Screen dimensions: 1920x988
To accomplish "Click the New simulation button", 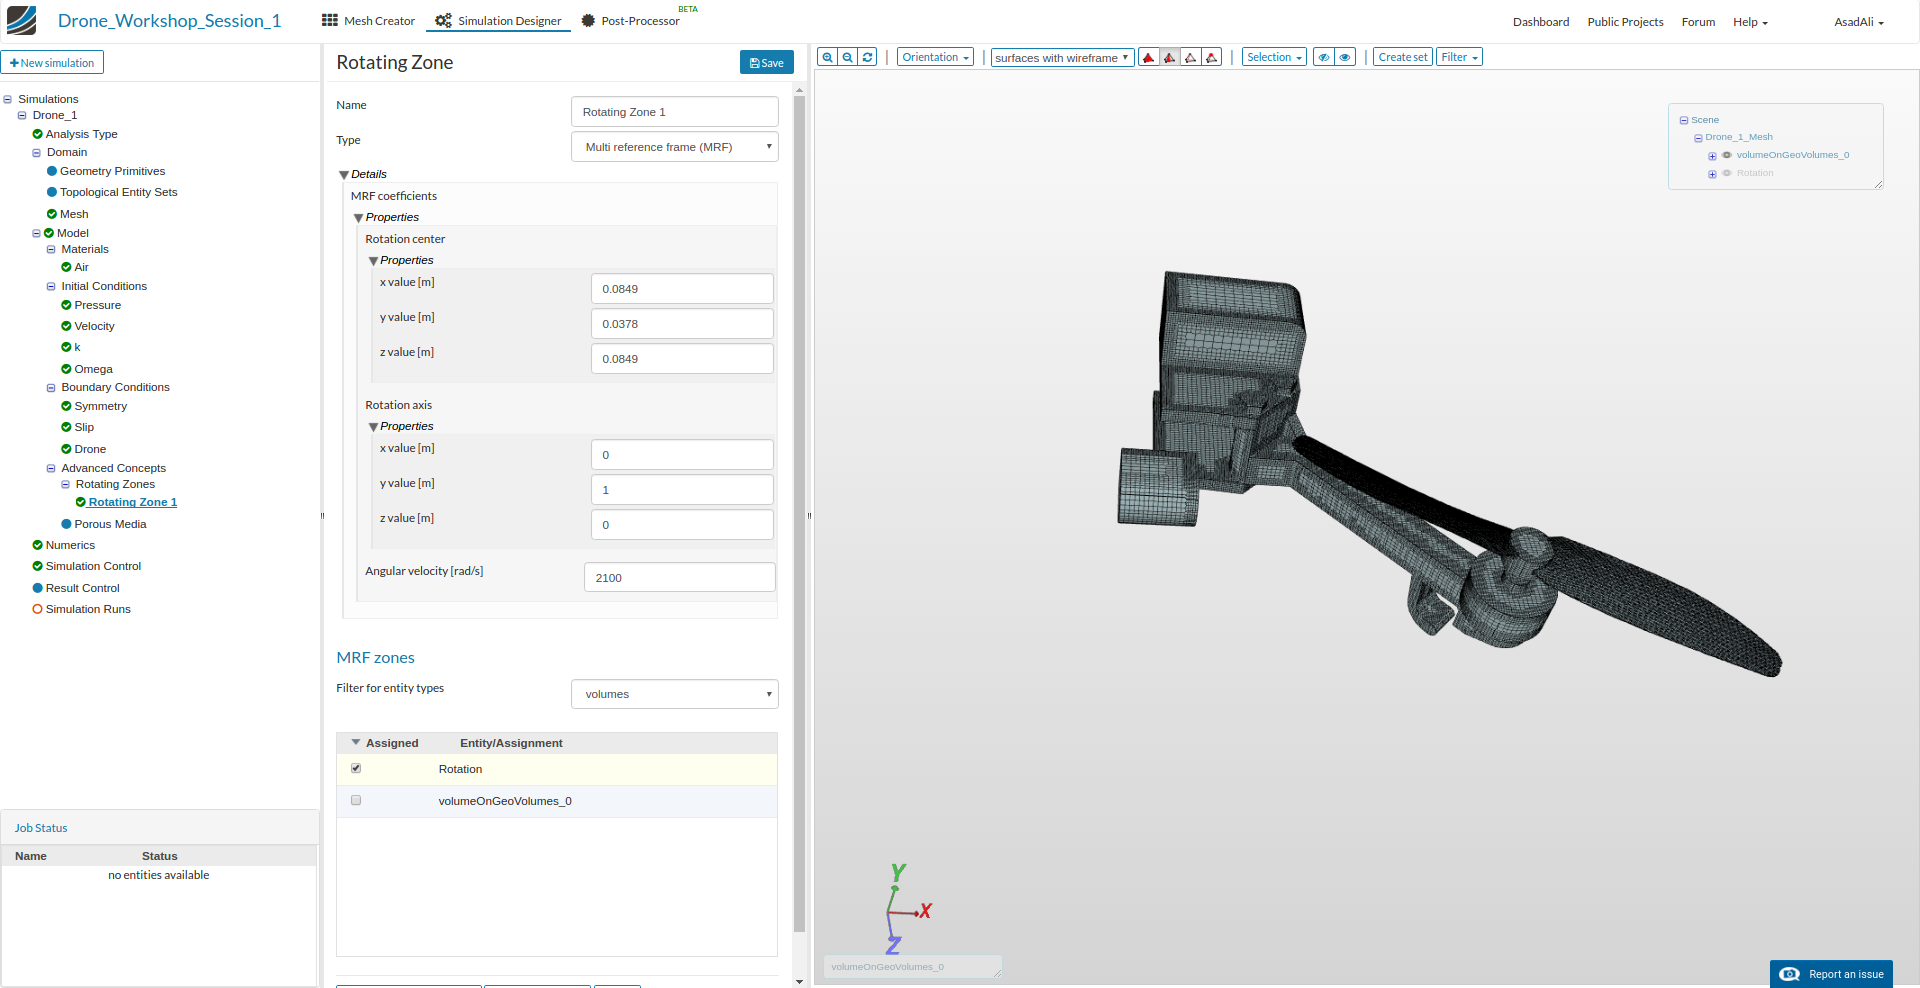I will (x=52, y=63).
